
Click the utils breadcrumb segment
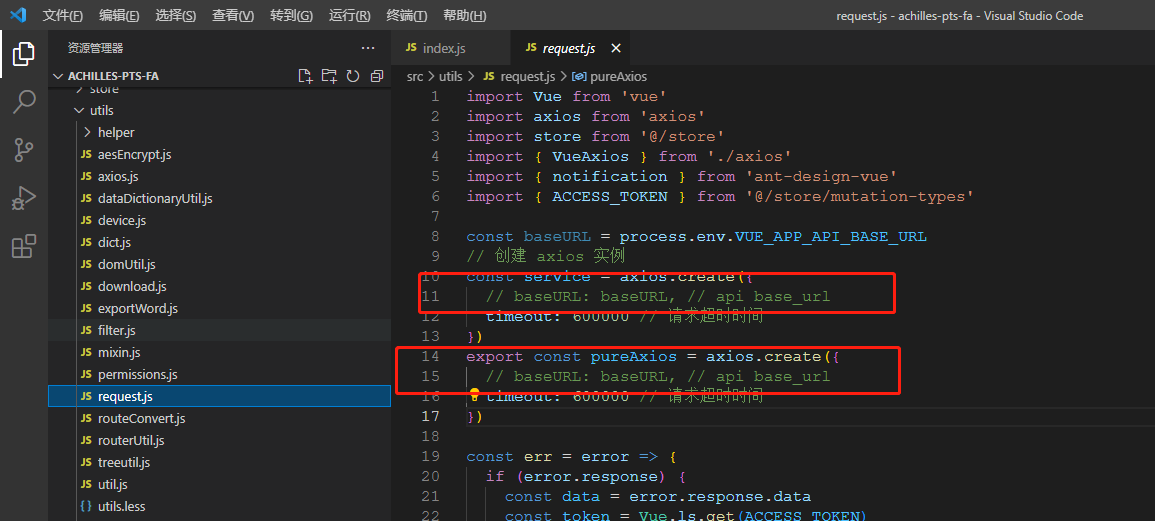[x=451, y=76]
